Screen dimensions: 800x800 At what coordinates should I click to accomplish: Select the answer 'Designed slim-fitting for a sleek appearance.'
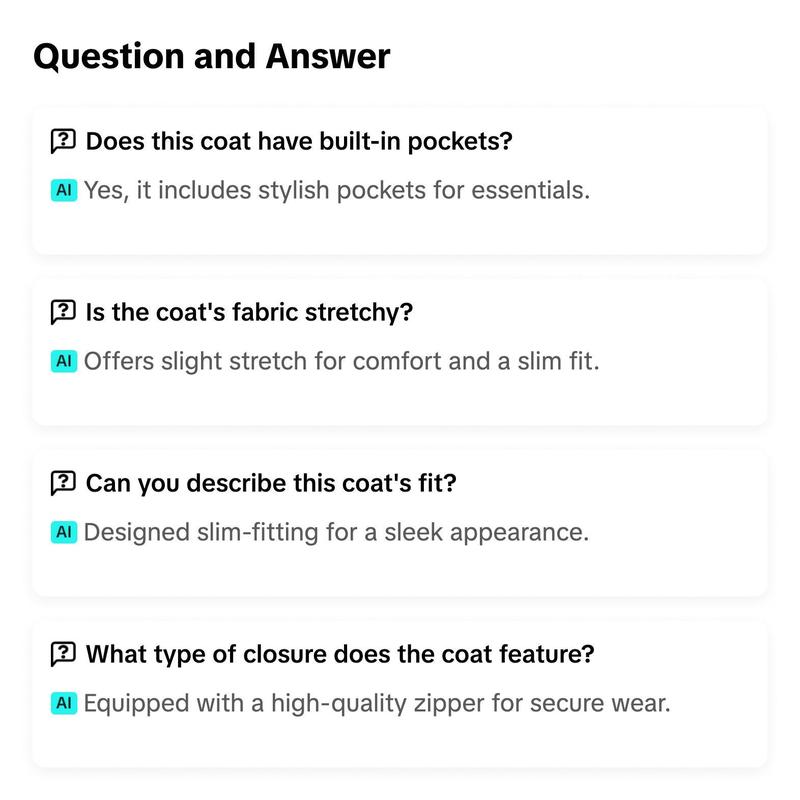336,532
